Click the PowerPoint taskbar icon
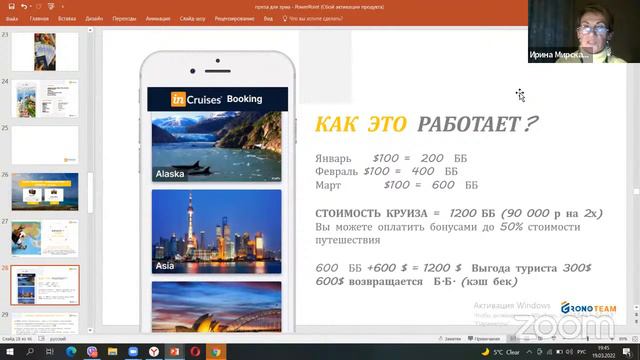Screen dimensions: 640x360 pos(174,351)
